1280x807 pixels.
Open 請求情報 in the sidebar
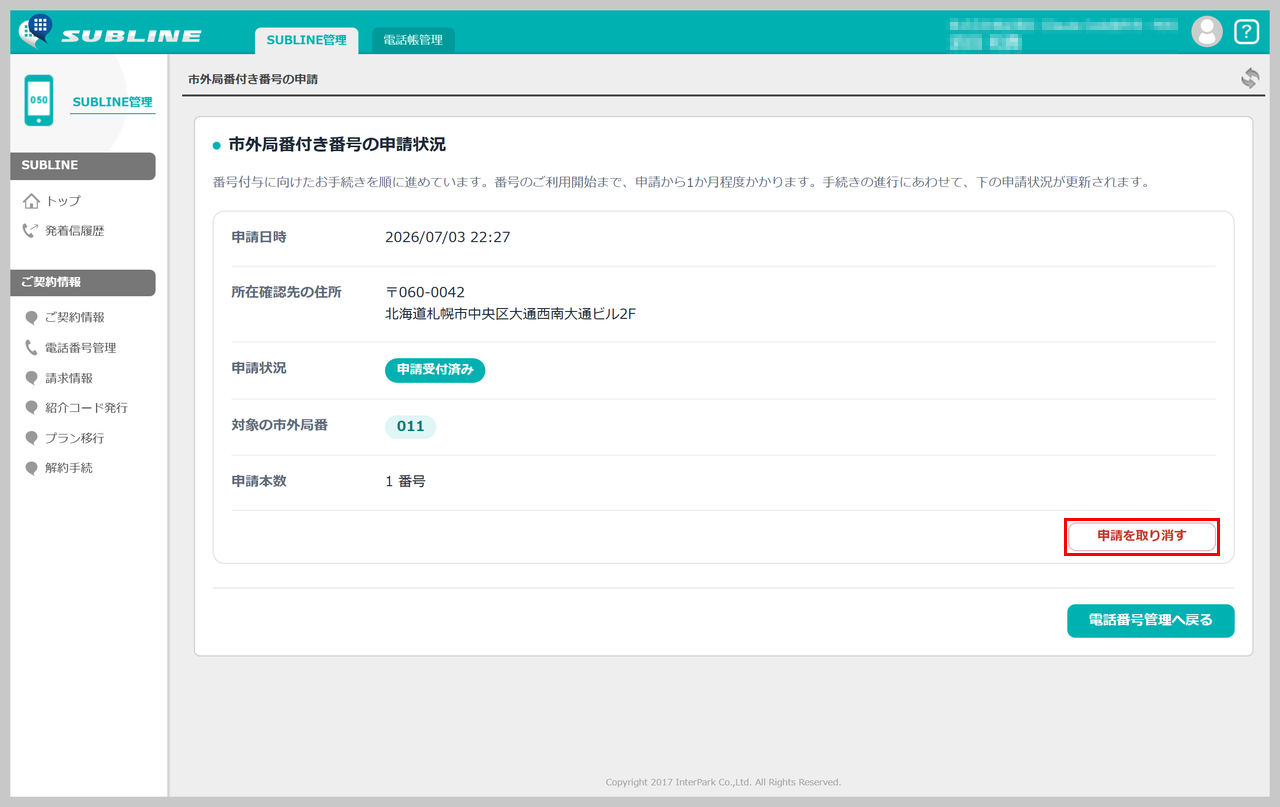click(x=69, y=378)
